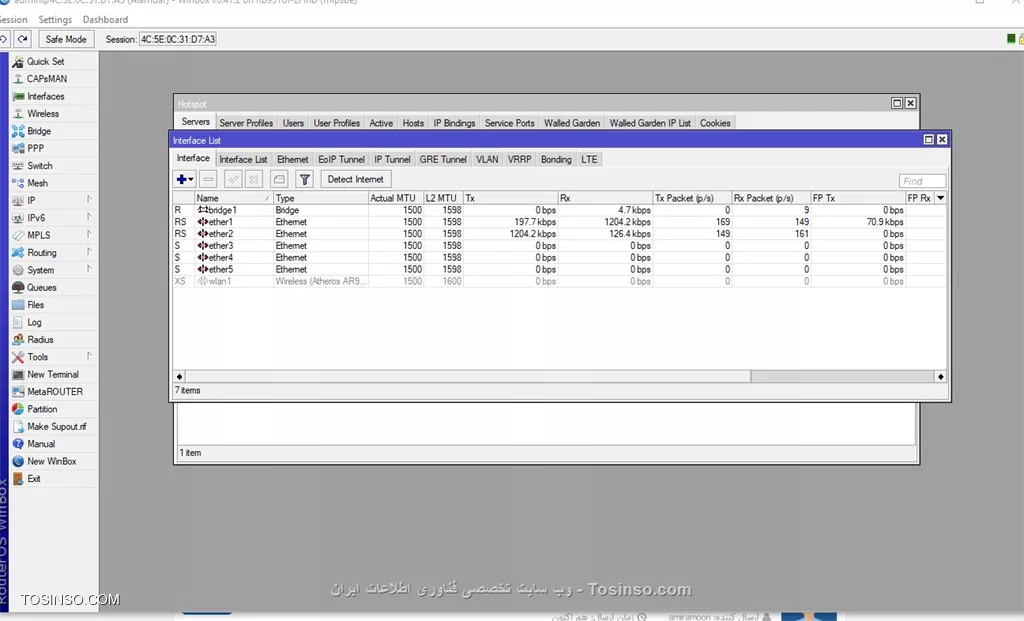
Task: Open Switch sidebar entry
Action: pos(39,166)
